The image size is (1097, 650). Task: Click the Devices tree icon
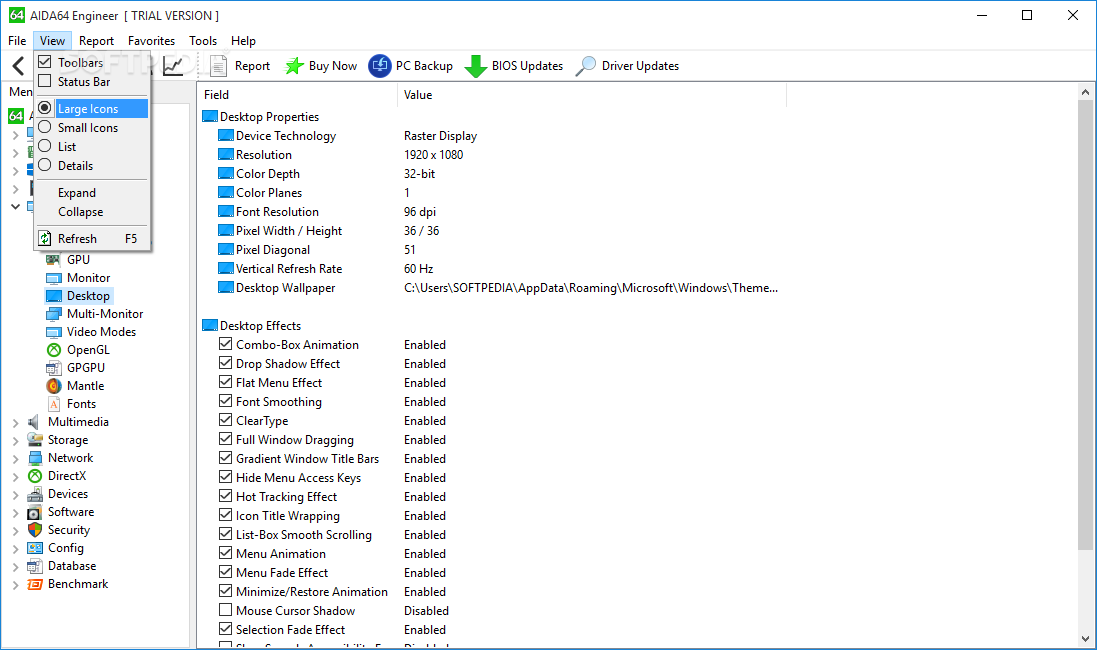35,494
